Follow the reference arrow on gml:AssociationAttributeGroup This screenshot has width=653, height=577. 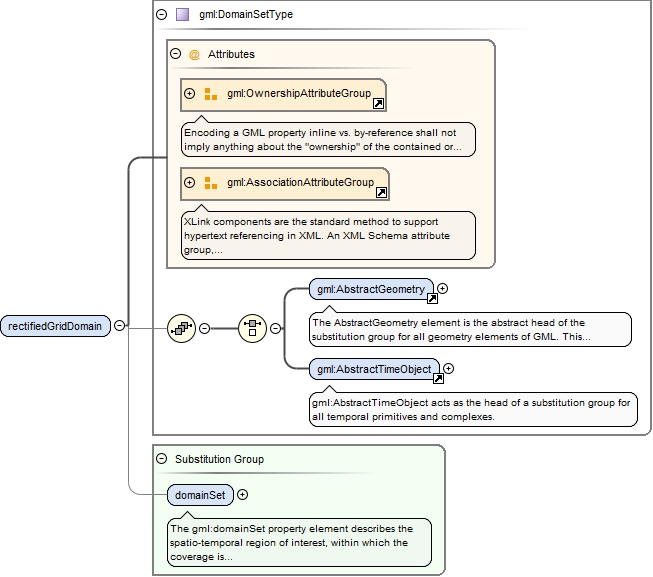tap(381, 192)
